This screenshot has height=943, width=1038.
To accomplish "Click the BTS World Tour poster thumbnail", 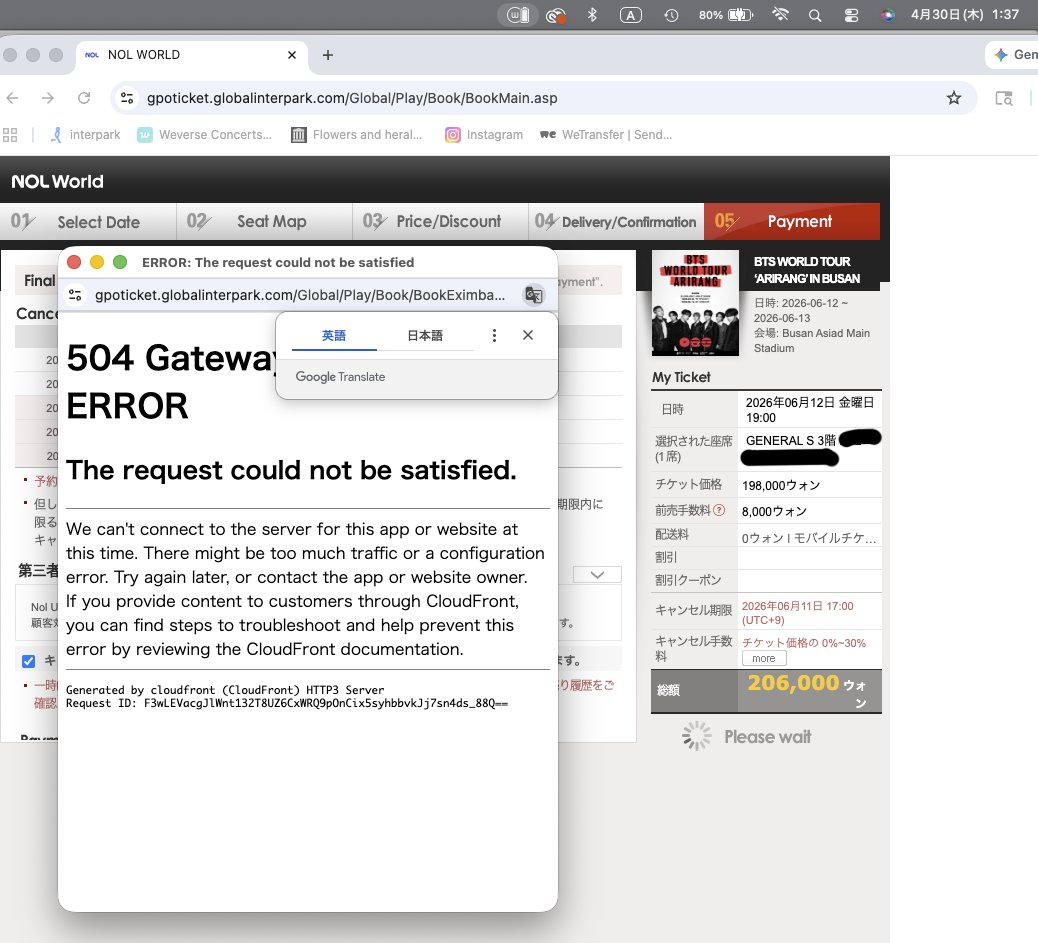I will click(x=695, y=303).
